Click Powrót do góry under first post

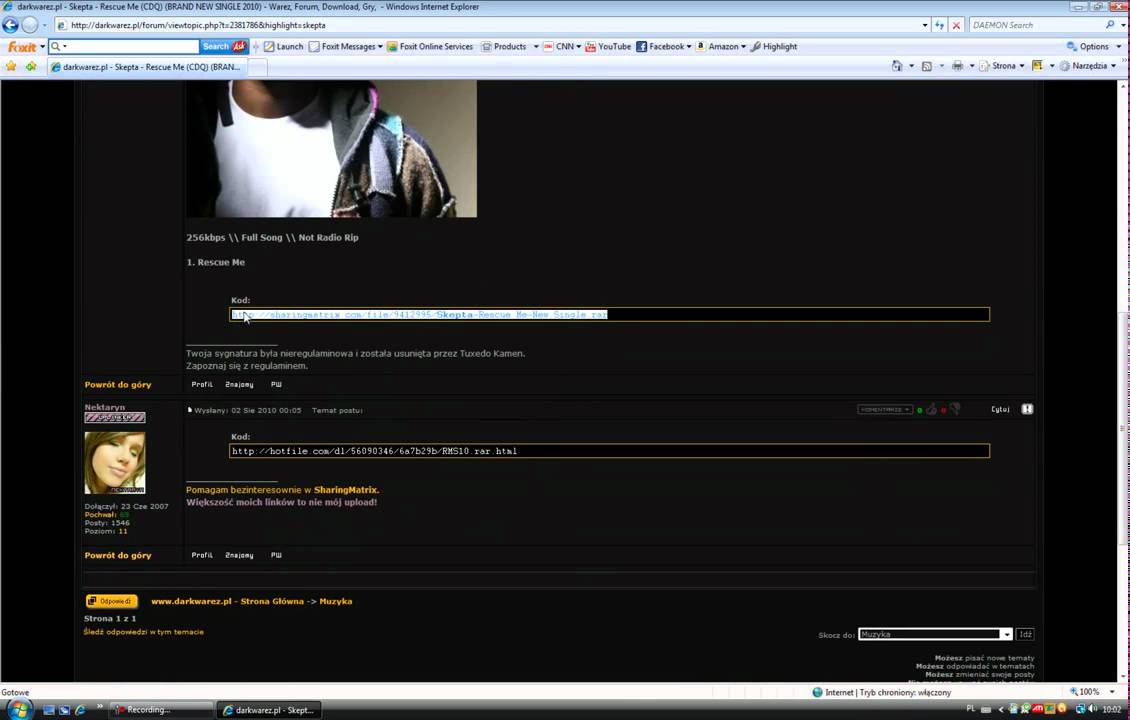118,385
